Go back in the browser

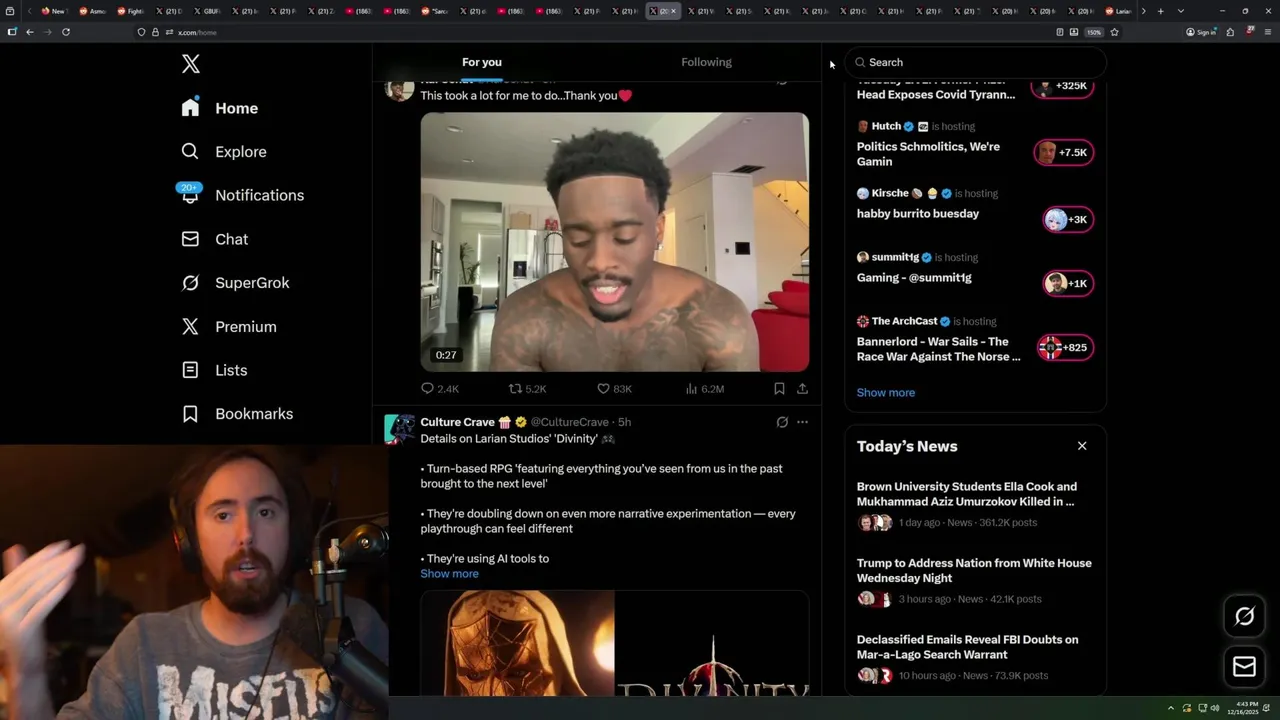pos(30,32)
